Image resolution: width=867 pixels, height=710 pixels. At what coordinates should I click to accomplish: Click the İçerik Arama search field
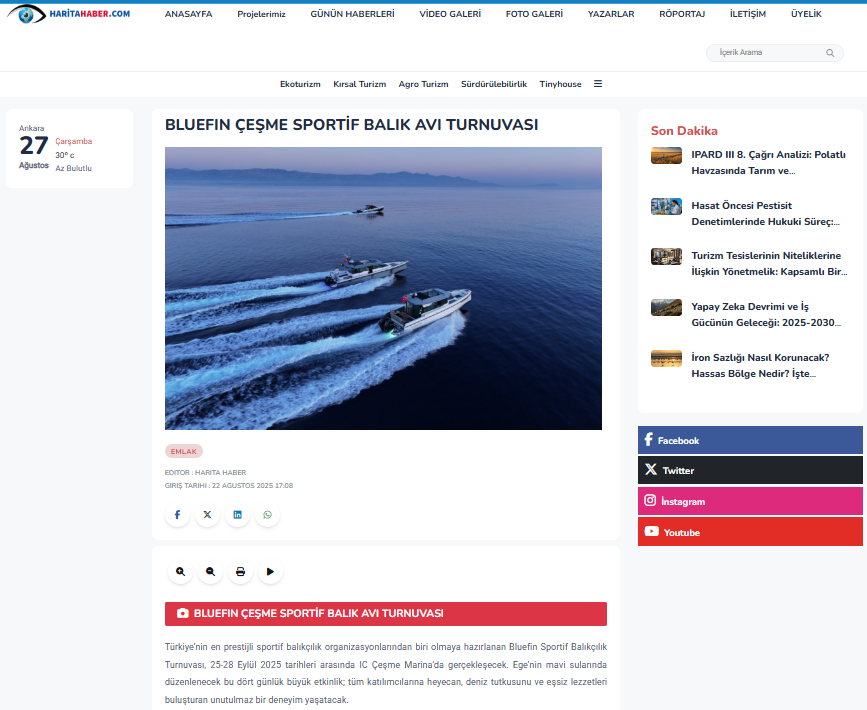765,53
